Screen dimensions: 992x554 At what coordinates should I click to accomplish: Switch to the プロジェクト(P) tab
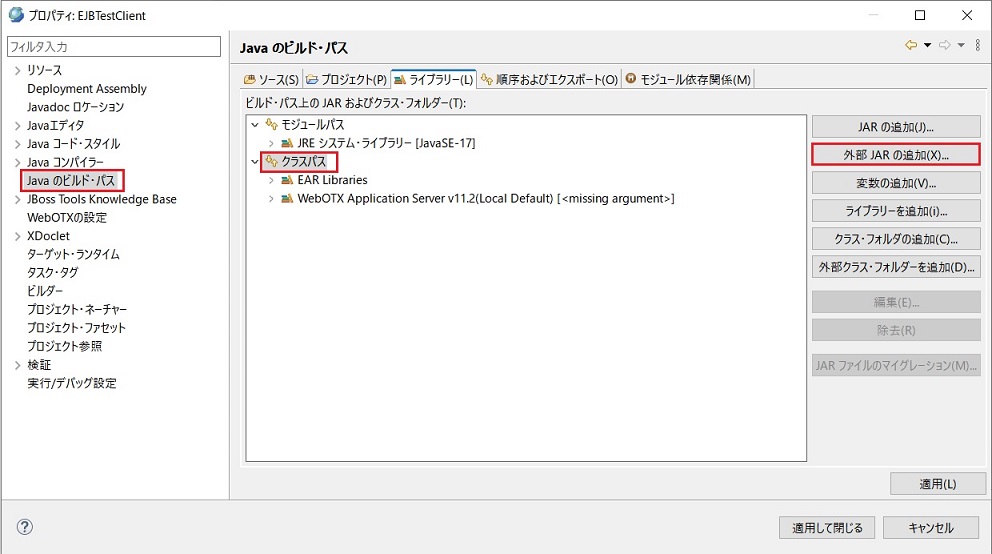346,79
